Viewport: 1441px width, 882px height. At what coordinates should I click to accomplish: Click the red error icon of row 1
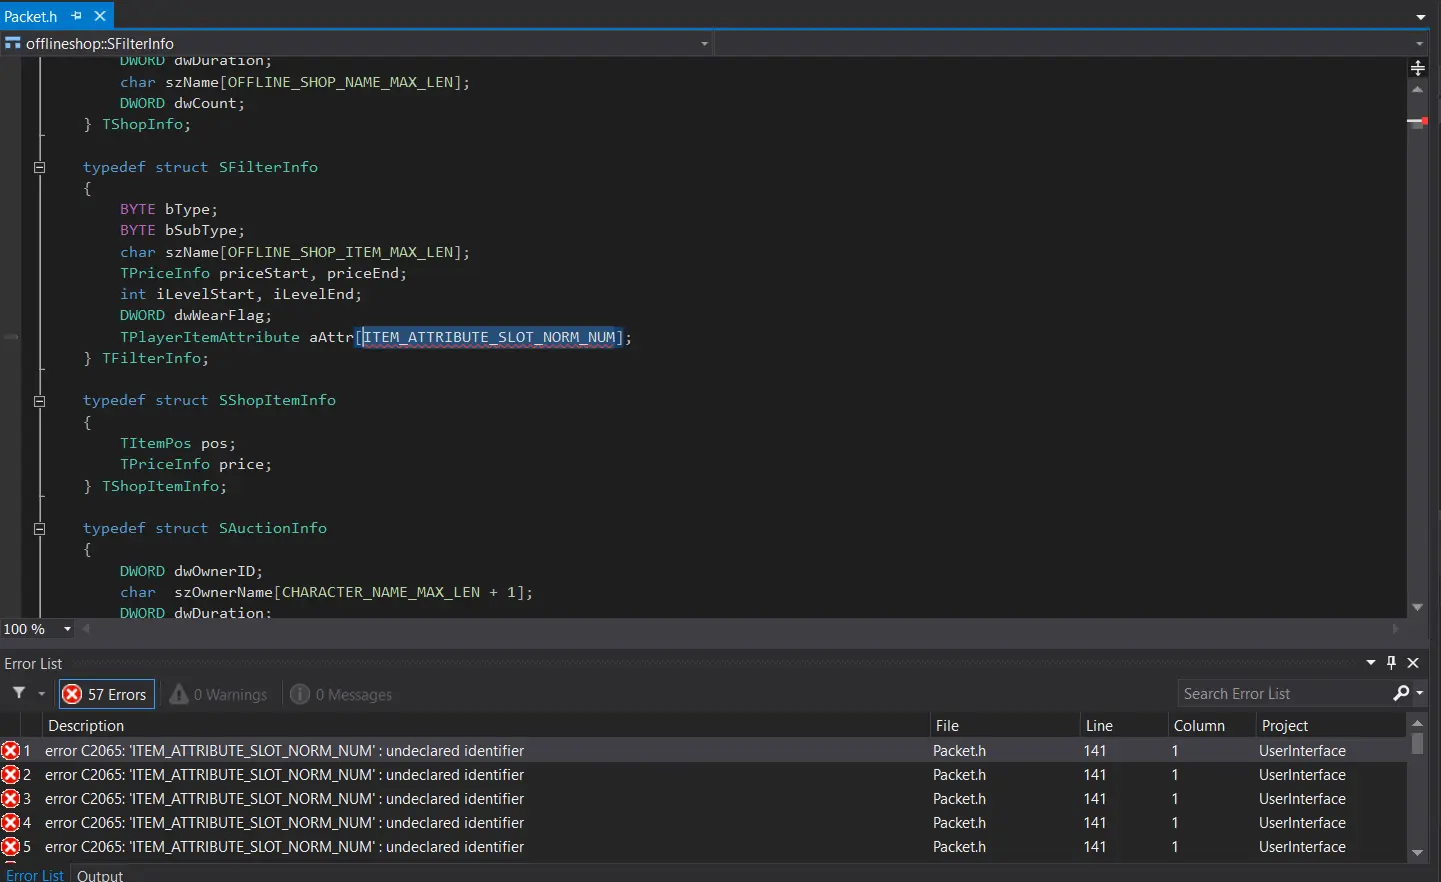click(x=10, y=751)
